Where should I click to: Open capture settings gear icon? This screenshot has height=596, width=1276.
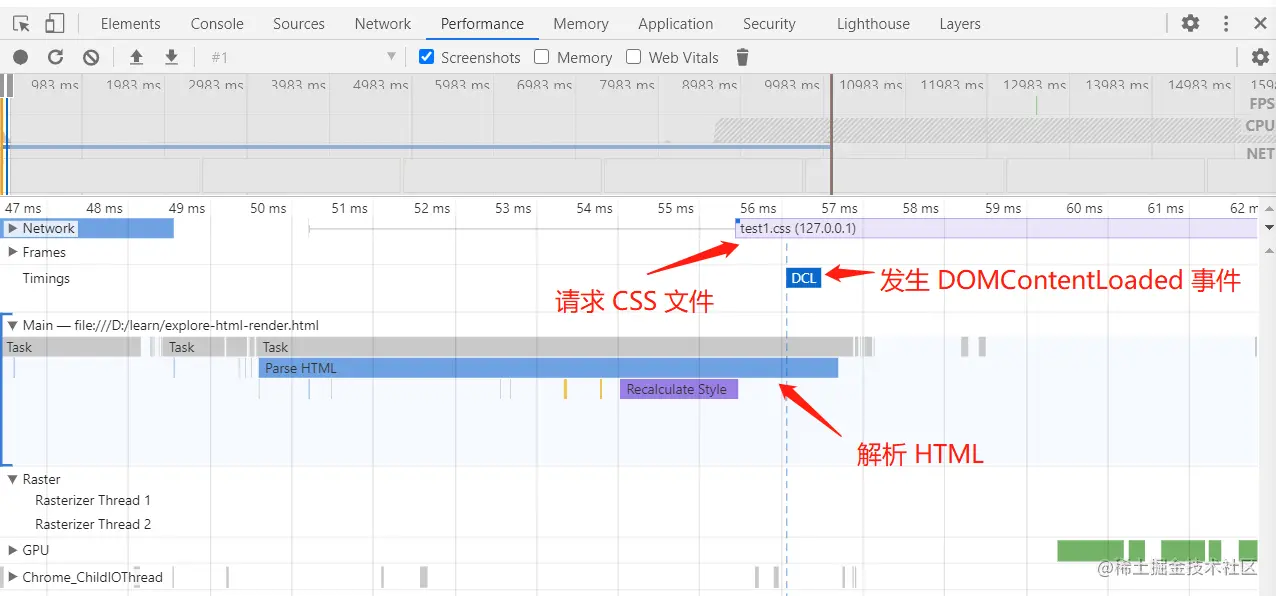pos(1260,57)
